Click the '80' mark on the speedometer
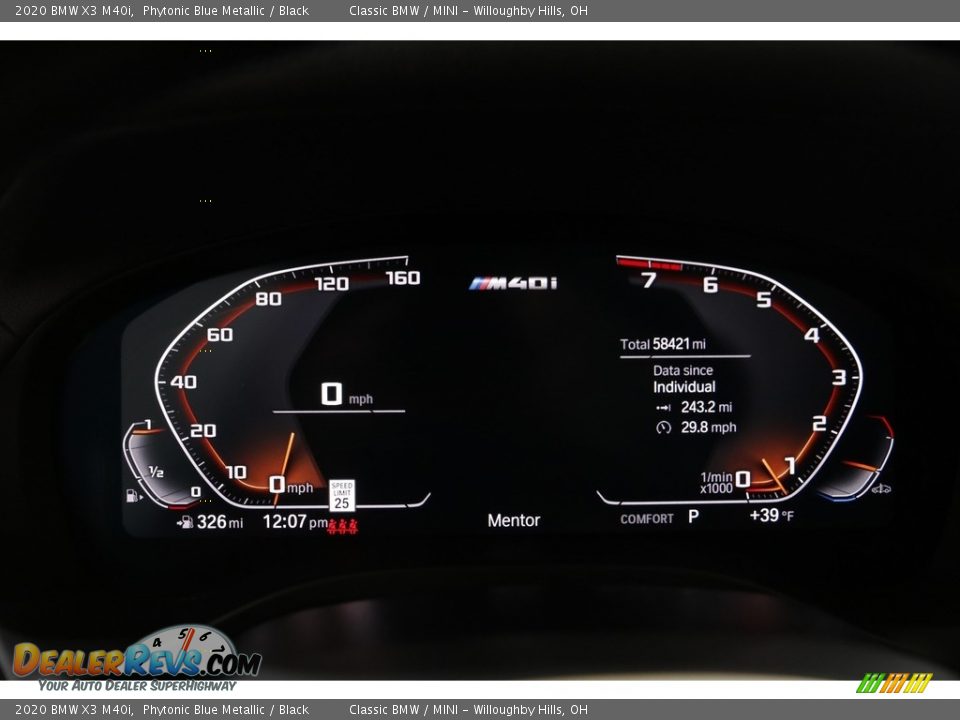 268,299
